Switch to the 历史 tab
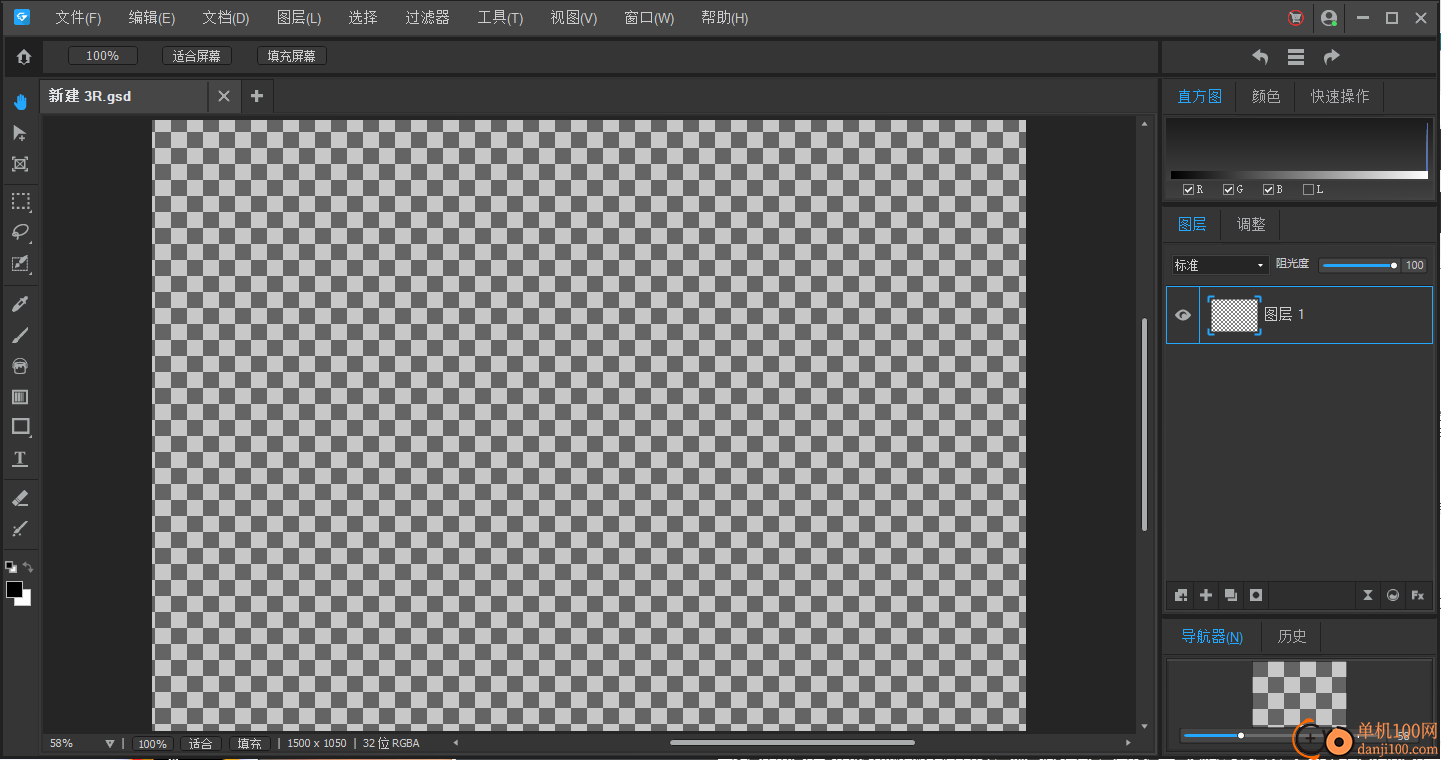 [x=1292, y=637]
